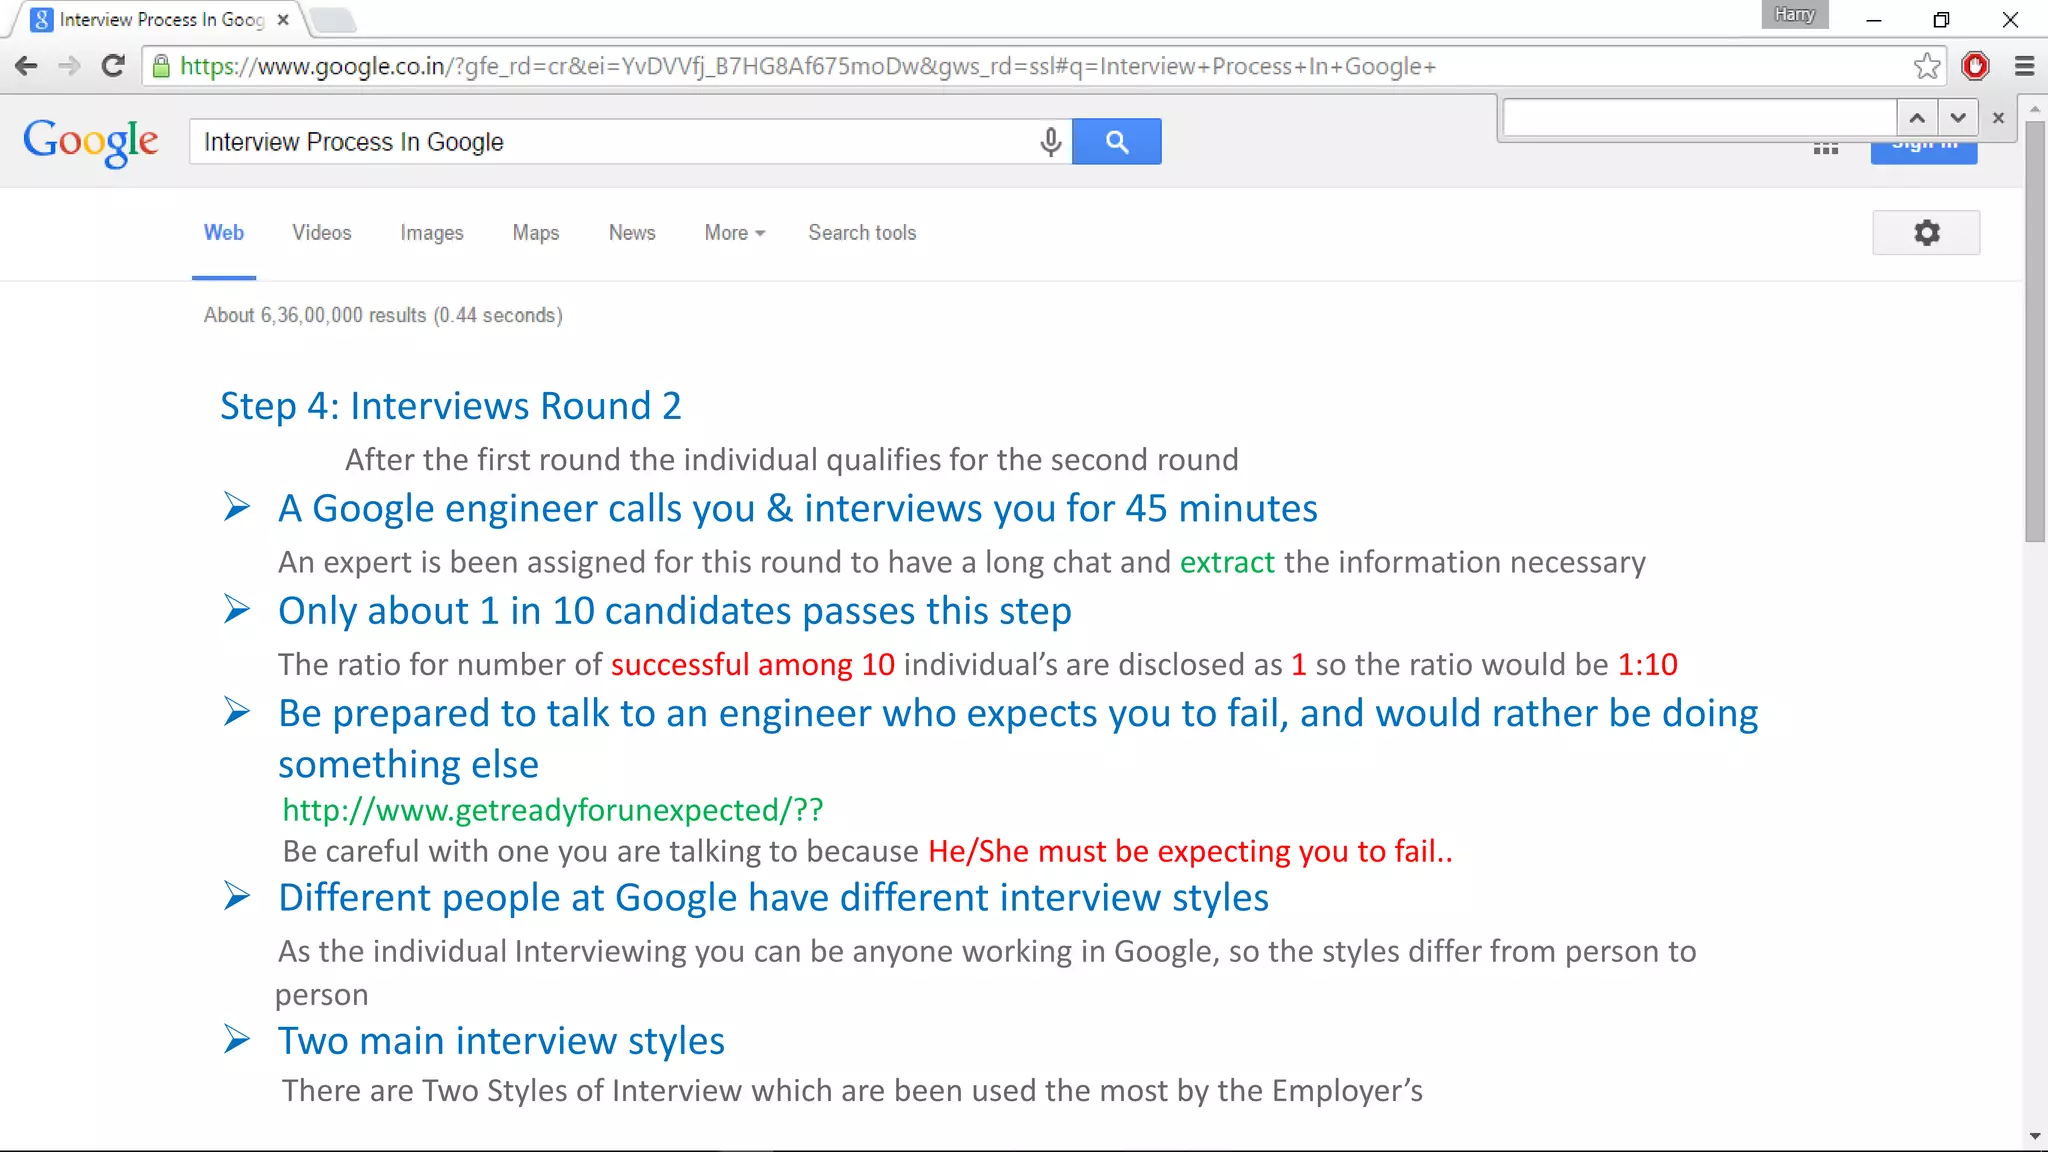Image resolution: width=2048 pixels, height=1152 pixels.
Task: Open the Google apps grid icon
Action: click(1826, 149)
